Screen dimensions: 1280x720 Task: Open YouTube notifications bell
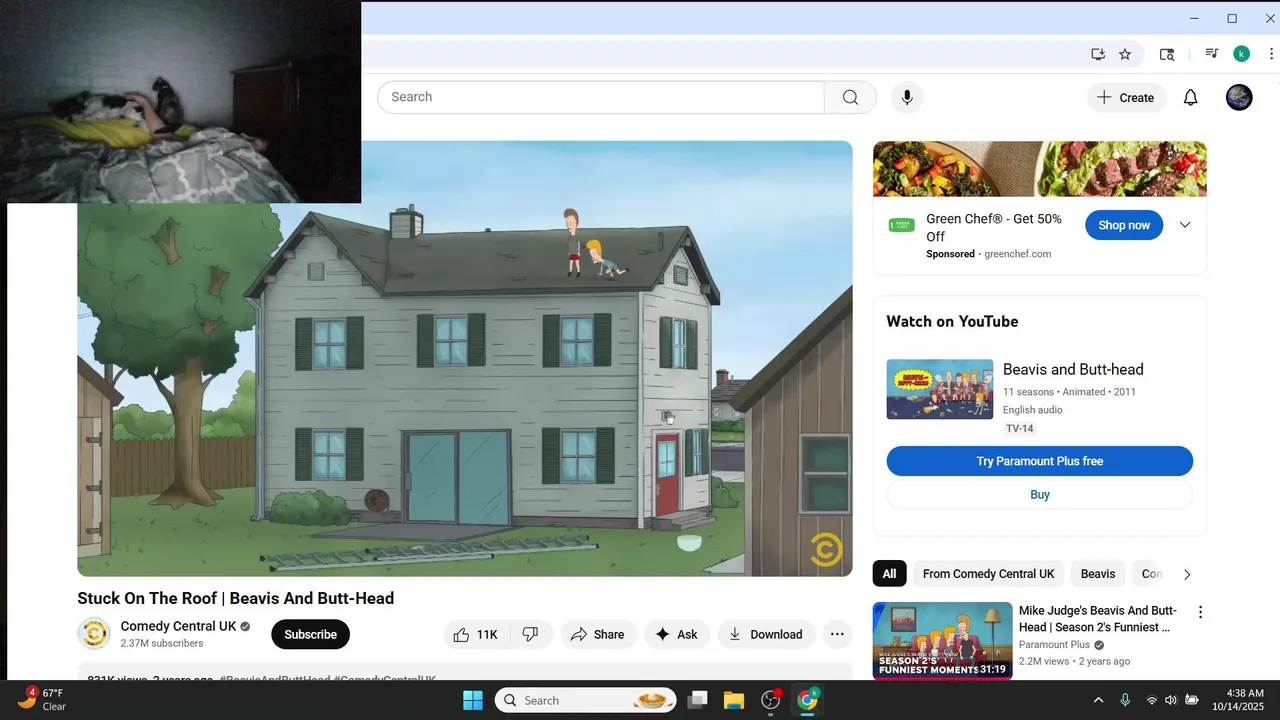(x=1190, y=97)
